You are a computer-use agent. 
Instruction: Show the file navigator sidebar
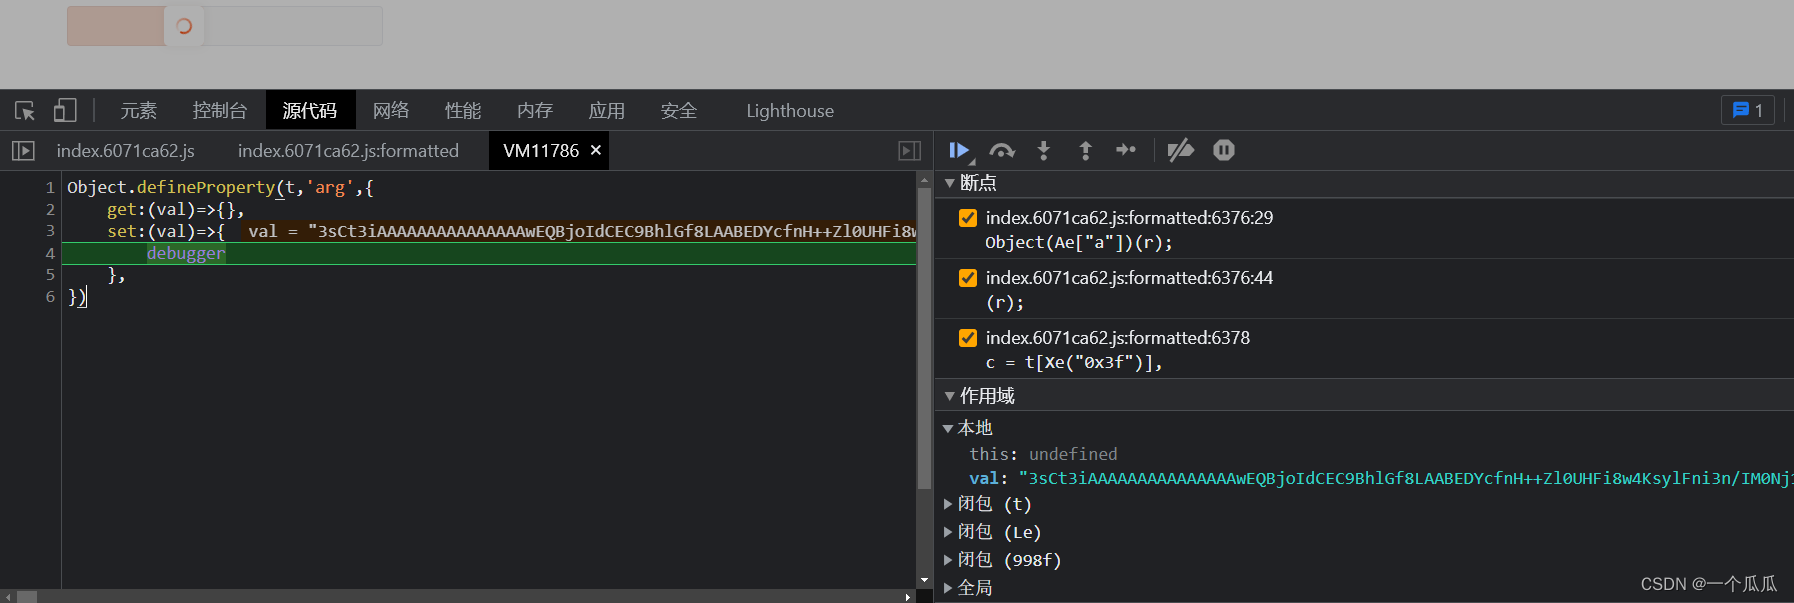23,151
